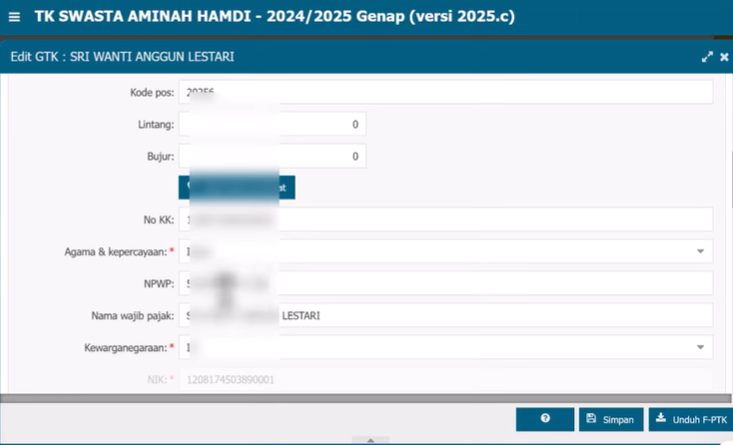The image size is (733, 445).
Task: Click the Bujur input field
Action: 272,156
